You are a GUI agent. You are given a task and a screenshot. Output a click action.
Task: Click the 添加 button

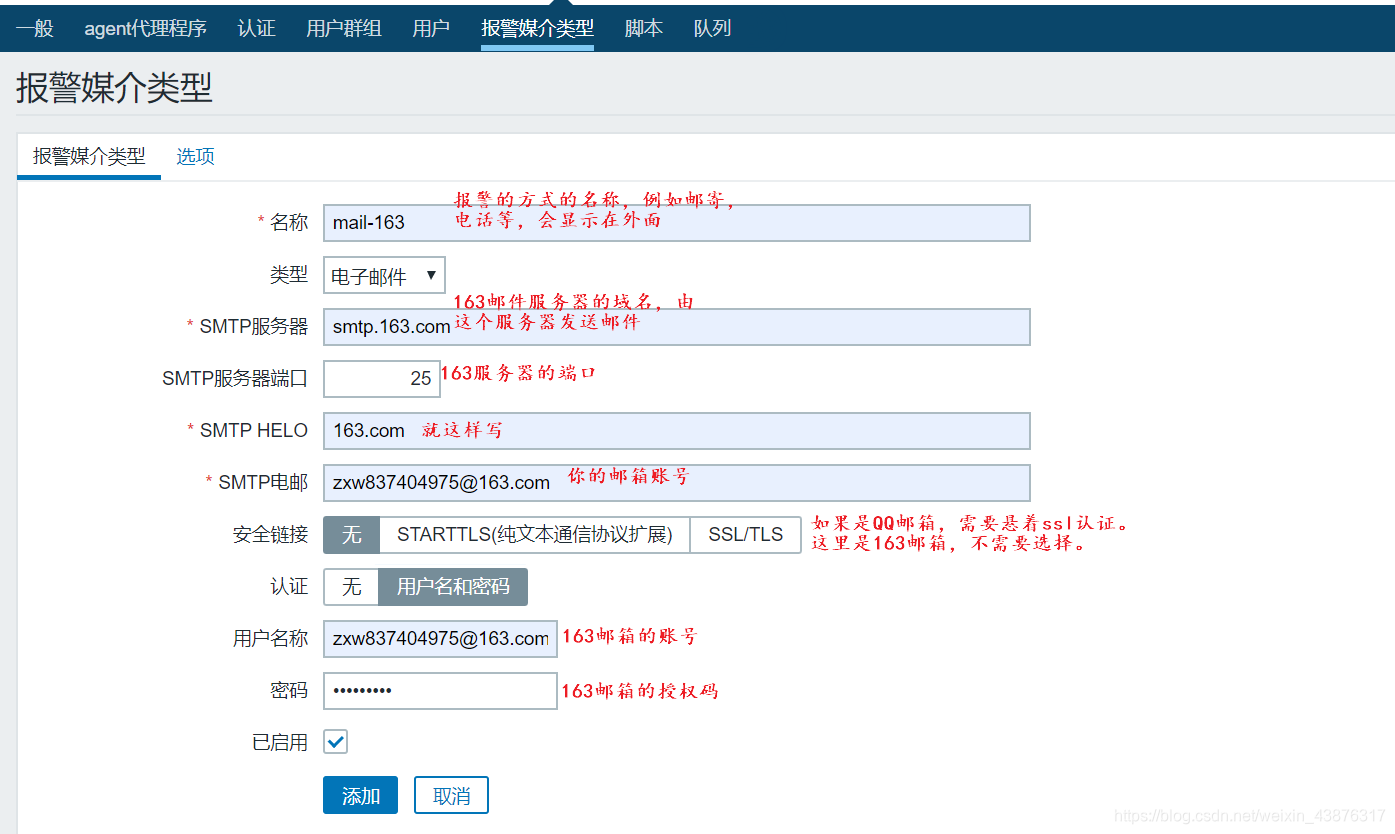click(360, 795)
